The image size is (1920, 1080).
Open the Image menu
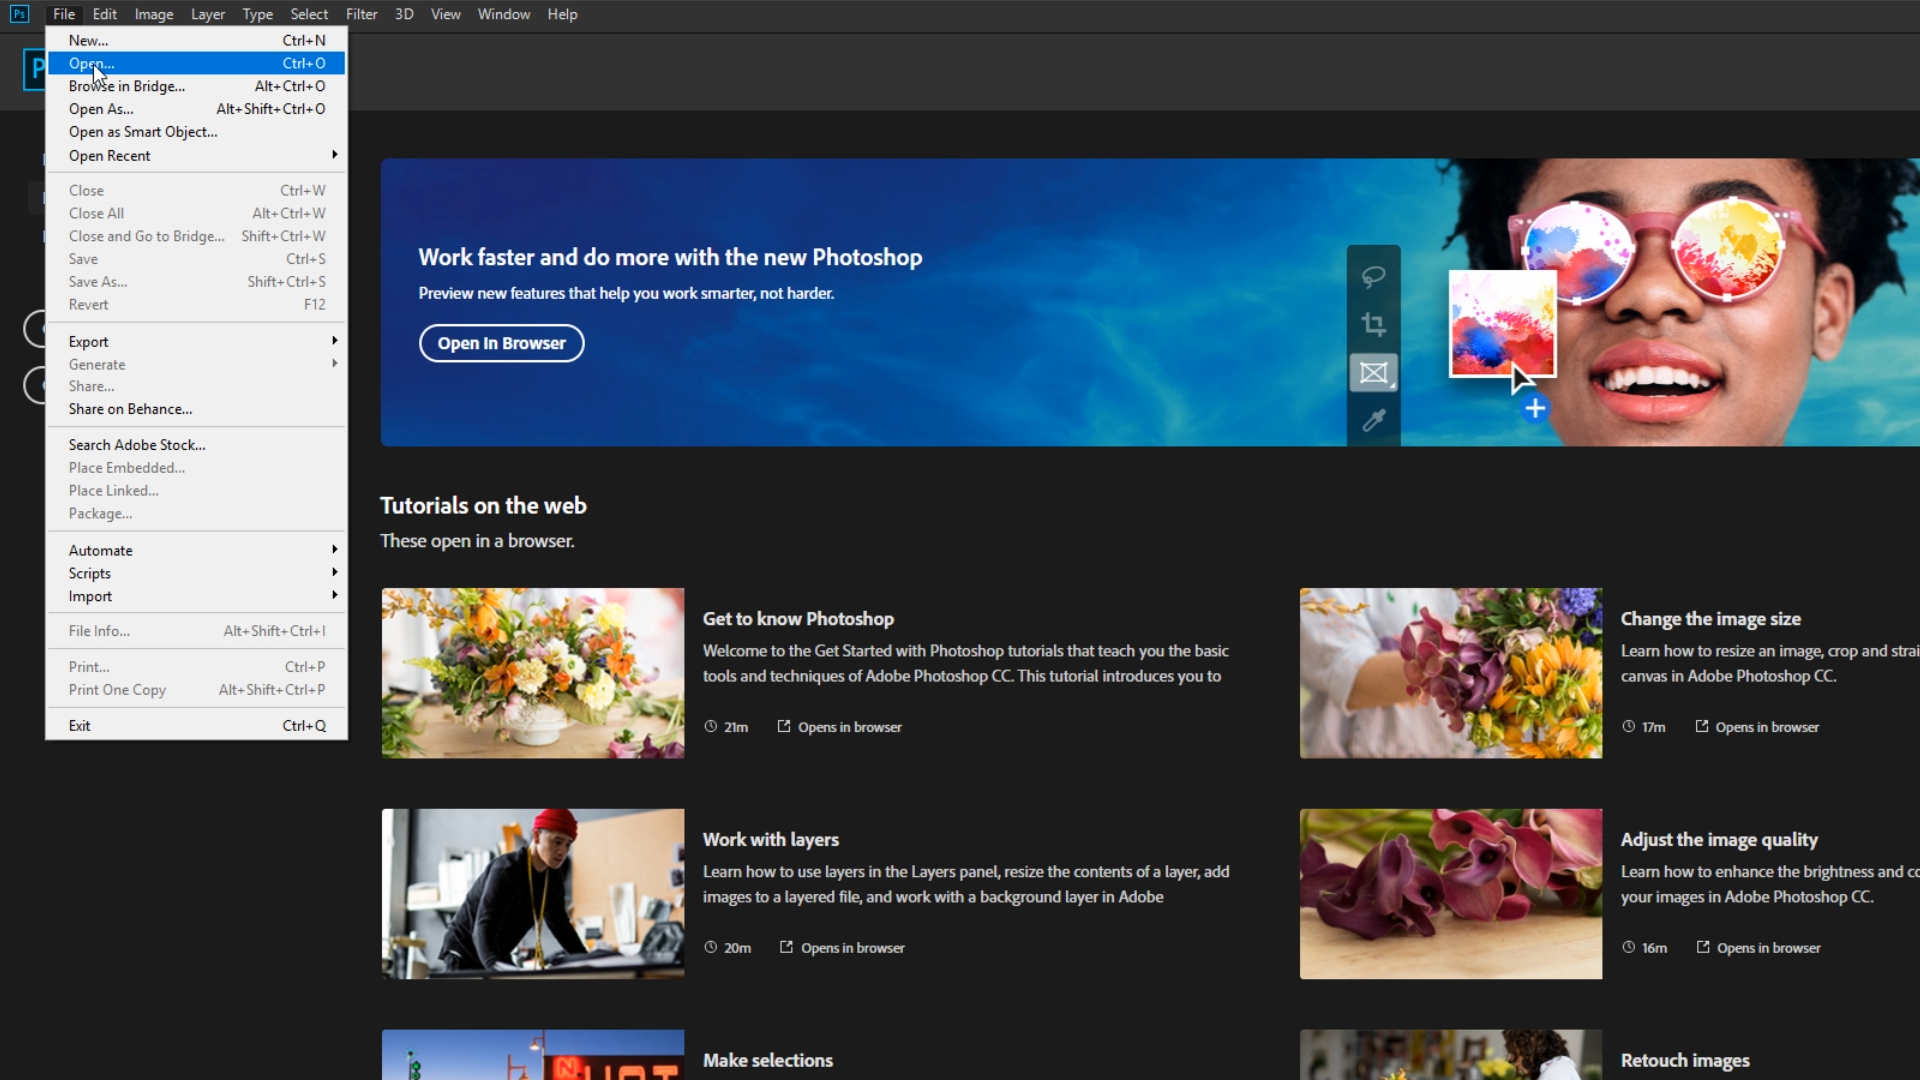coord(154,14)
